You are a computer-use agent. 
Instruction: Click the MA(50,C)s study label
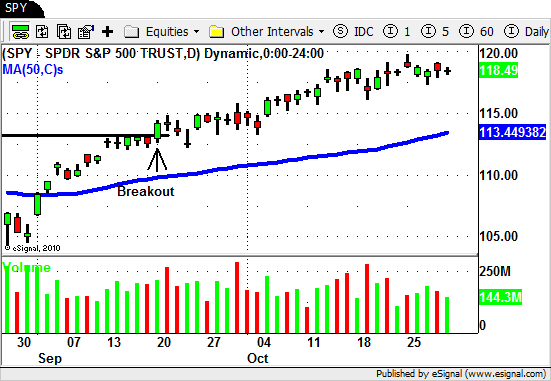pos(33,70)
